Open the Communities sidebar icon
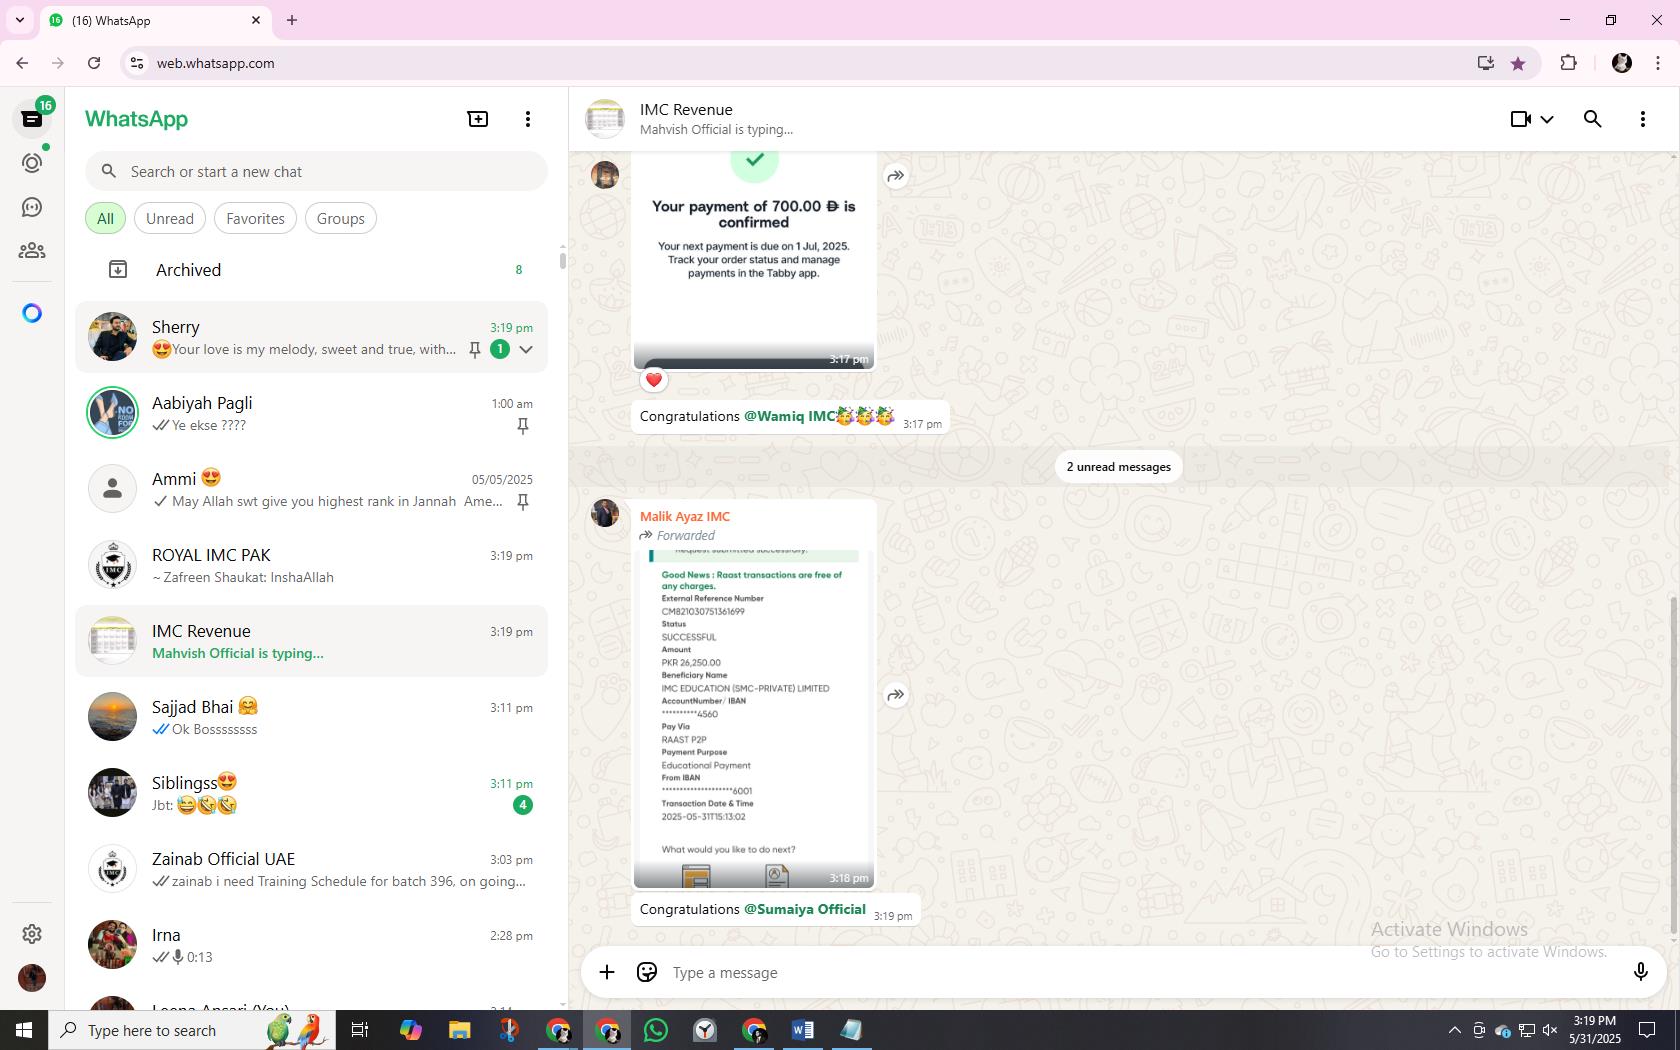 pos(32,250)
